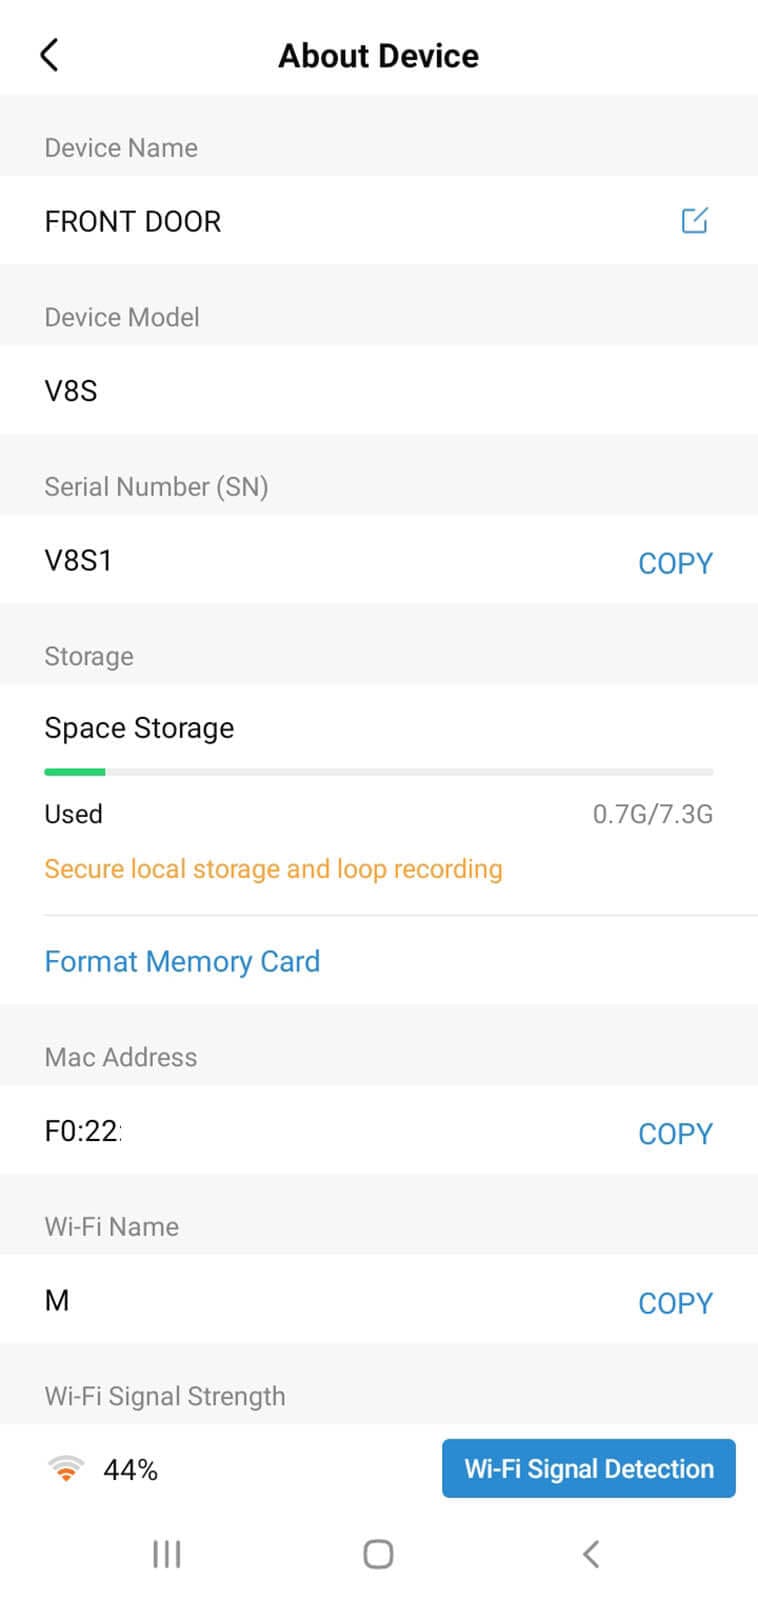Select the Space Storage label
The height and width of the screenshot is (1600, 758).
(138, 727)
